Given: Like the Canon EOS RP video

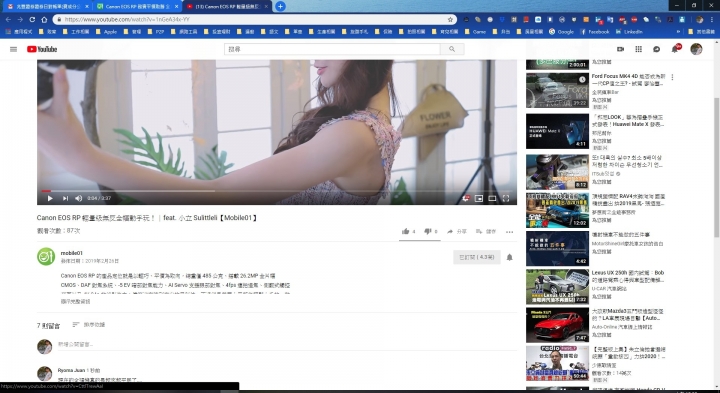Looking at the screenshot, I should tap(408, 231).
